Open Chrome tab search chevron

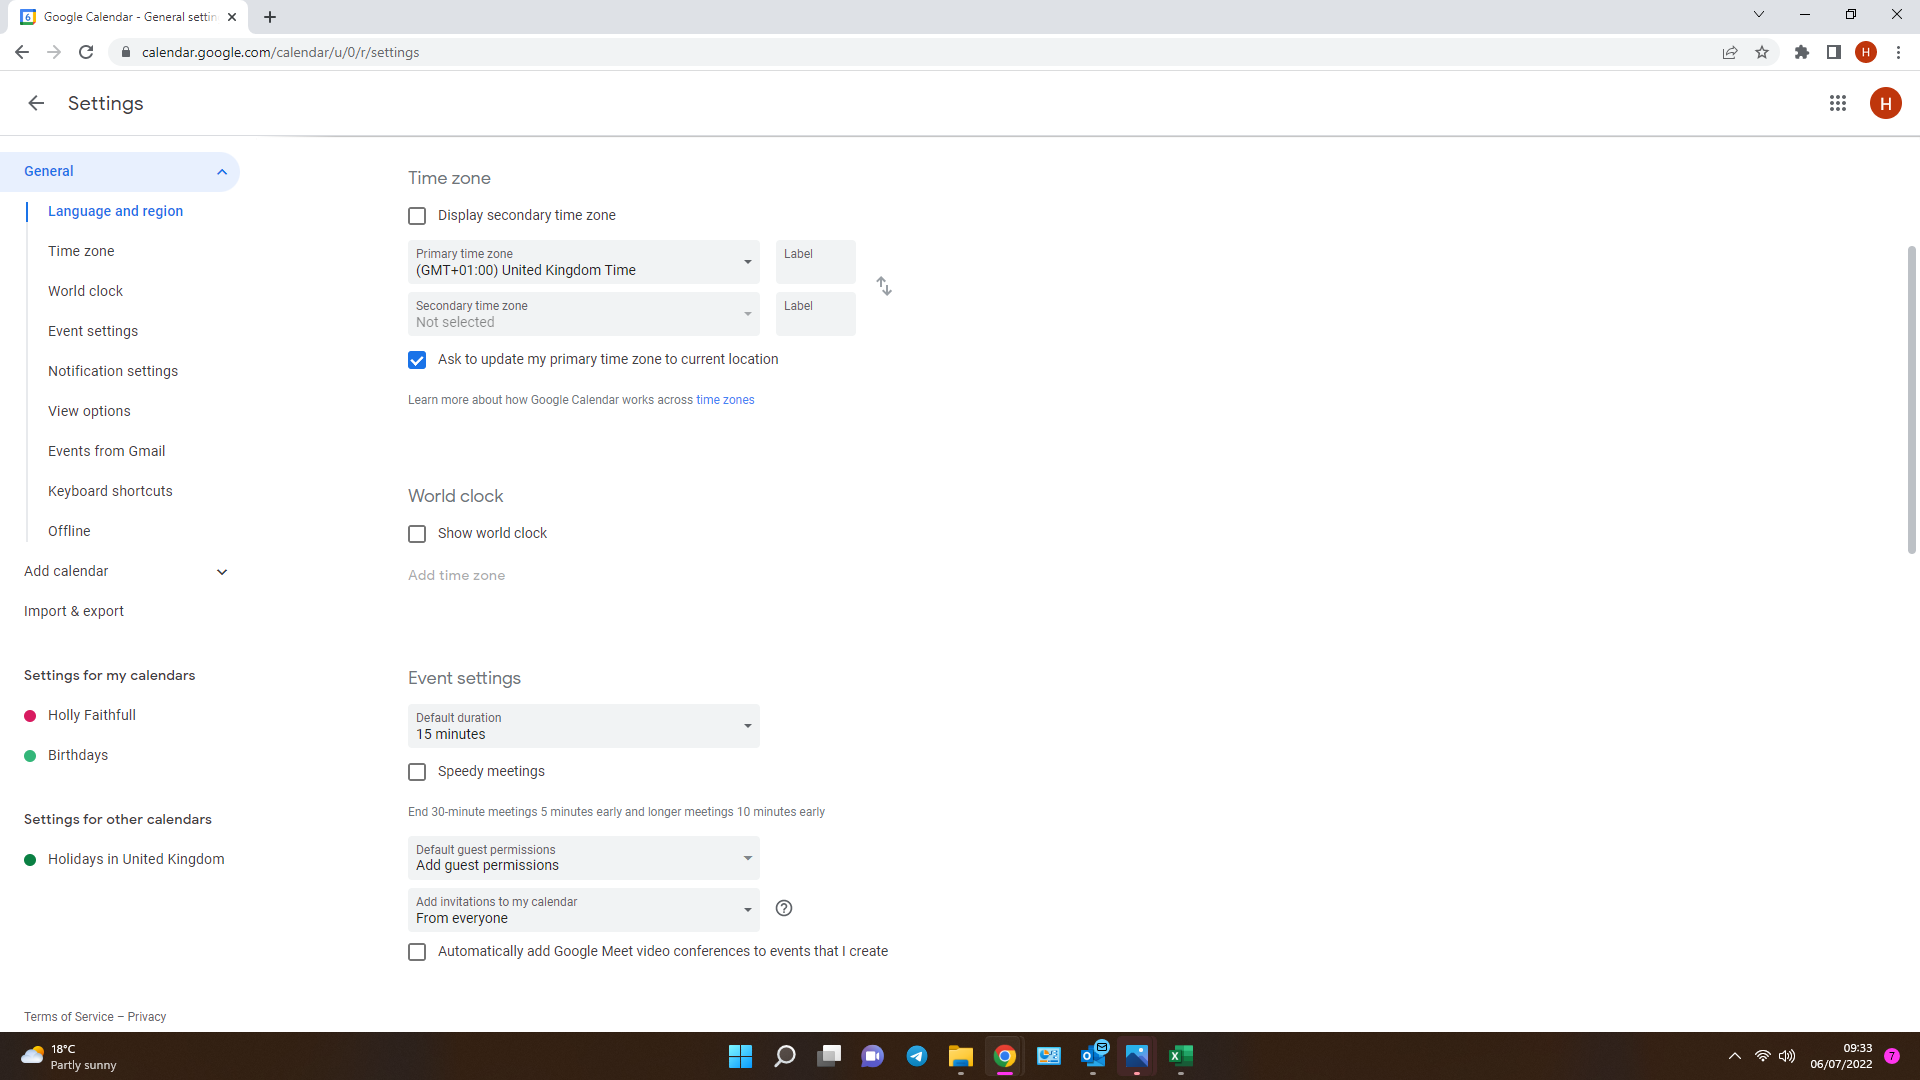click(x=1759, y=15)
